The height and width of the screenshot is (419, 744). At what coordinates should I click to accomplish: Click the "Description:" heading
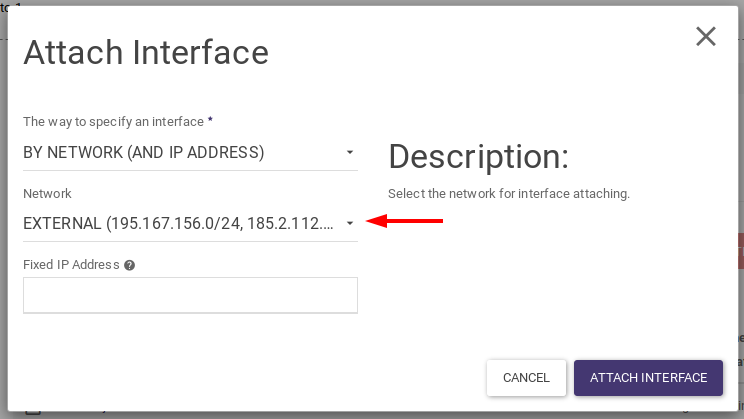[478, 156]
